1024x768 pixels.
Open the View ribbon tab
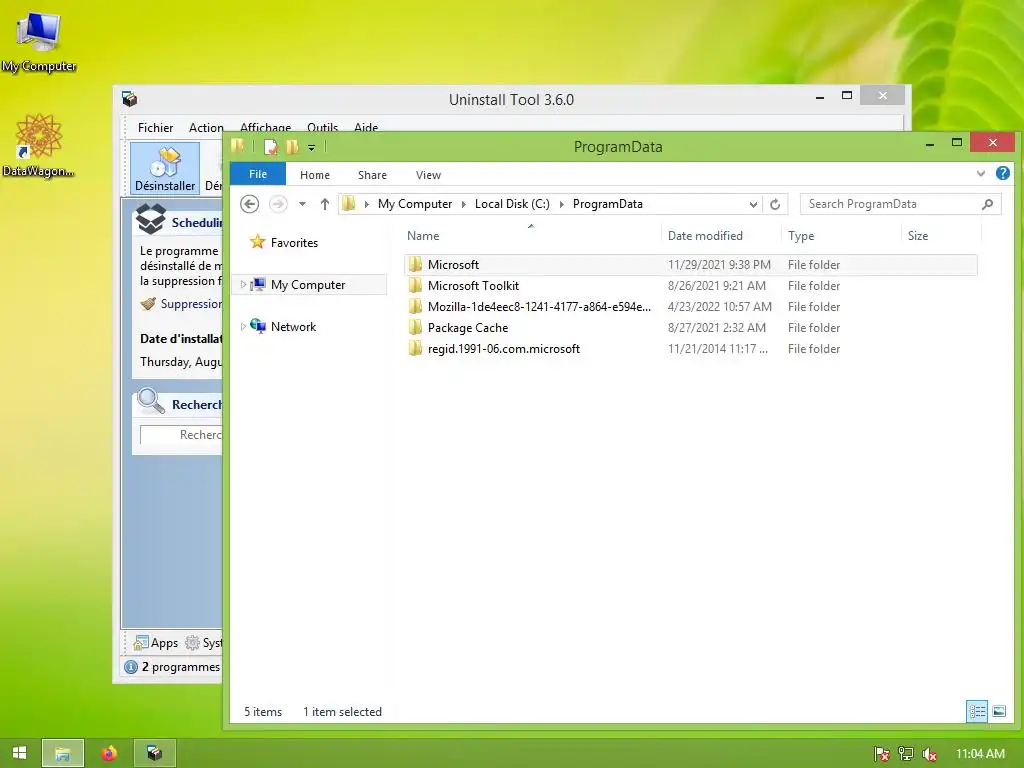tap(428, 175)
